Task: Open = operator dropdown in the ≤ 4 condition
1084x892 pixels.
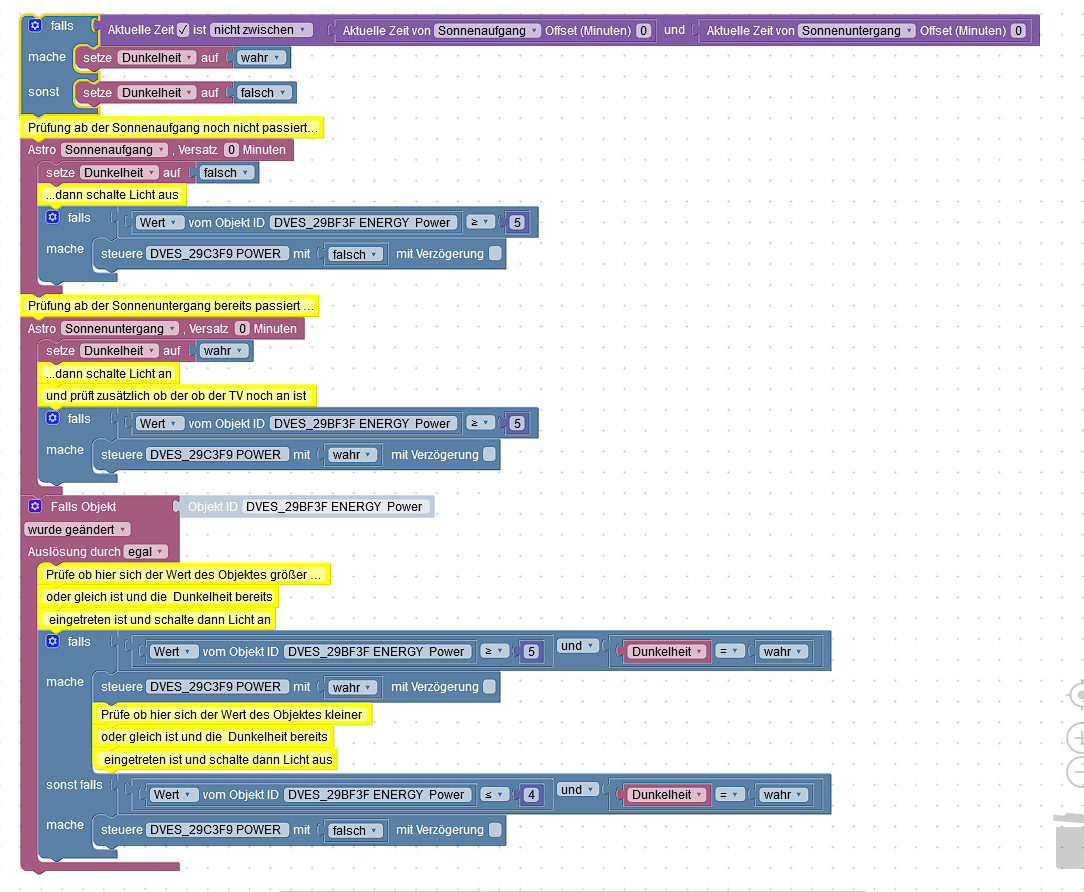Action: pos(729,795)
